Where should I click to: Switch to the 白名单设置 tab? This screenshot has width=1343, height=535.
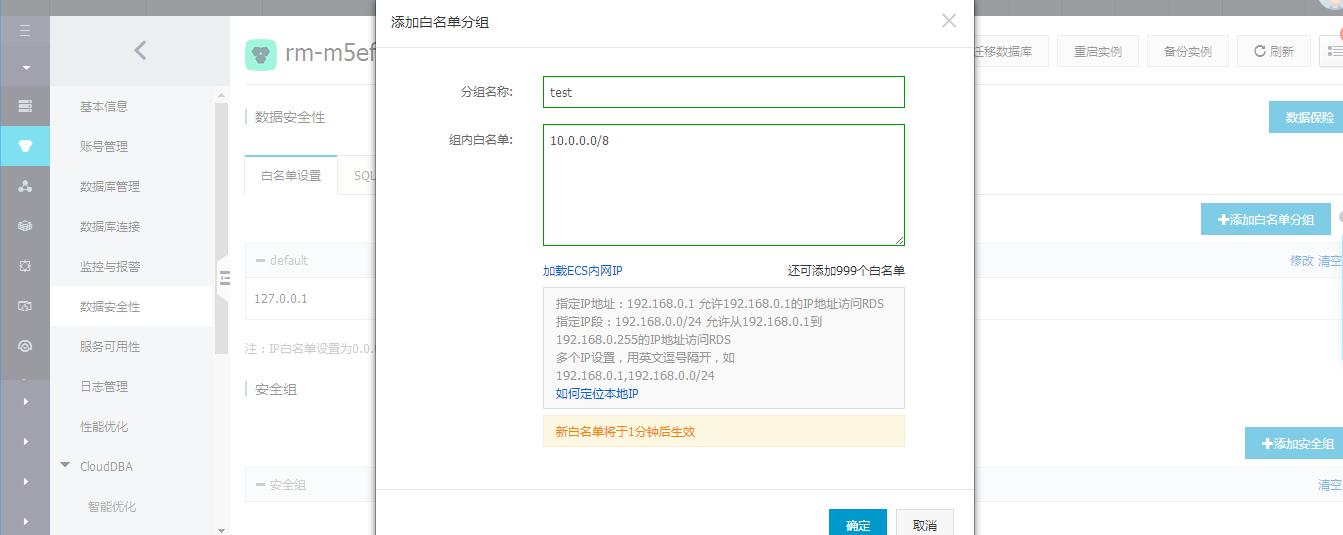291,175
